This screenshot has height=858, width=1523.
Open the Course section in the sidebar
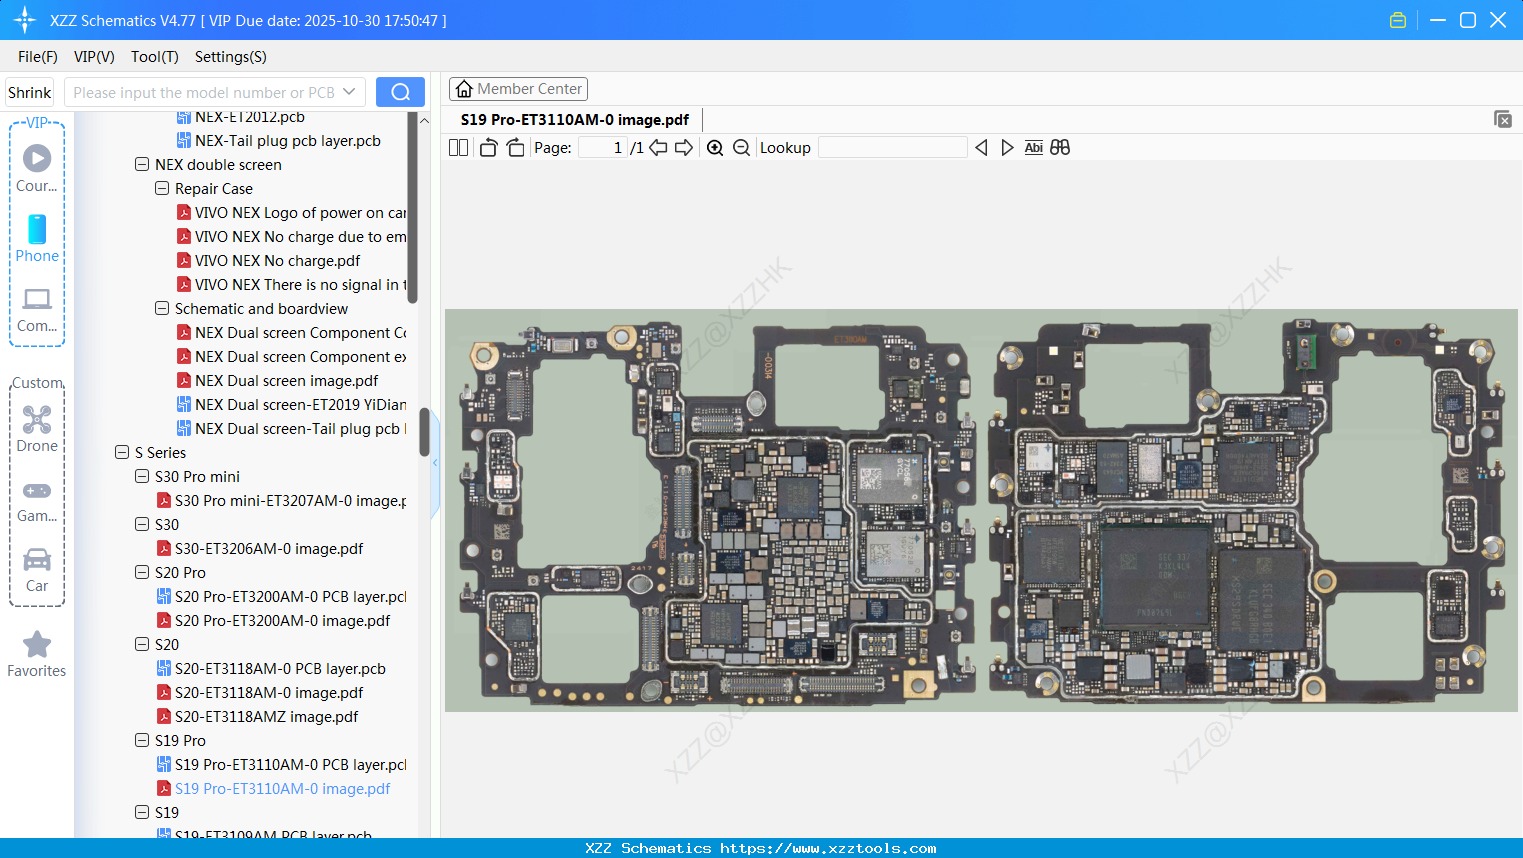coord(37,168)
